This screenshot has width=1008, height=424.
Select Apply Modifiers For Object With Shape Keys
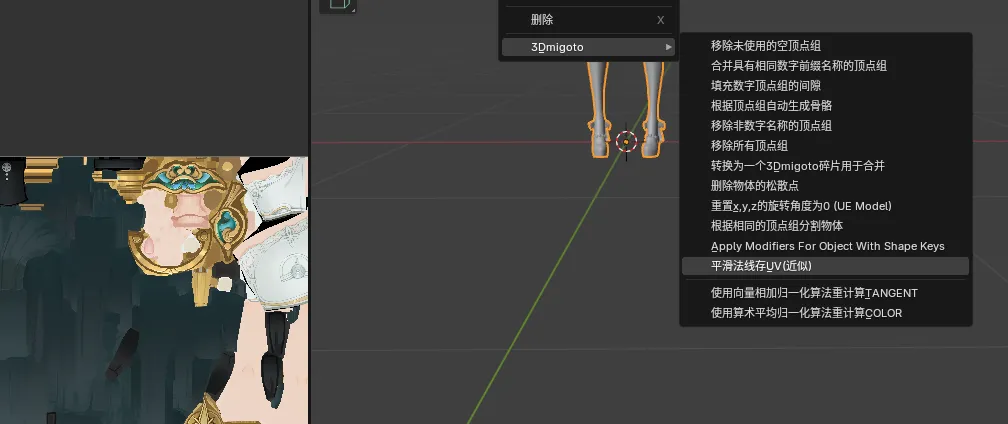[825, 246]
